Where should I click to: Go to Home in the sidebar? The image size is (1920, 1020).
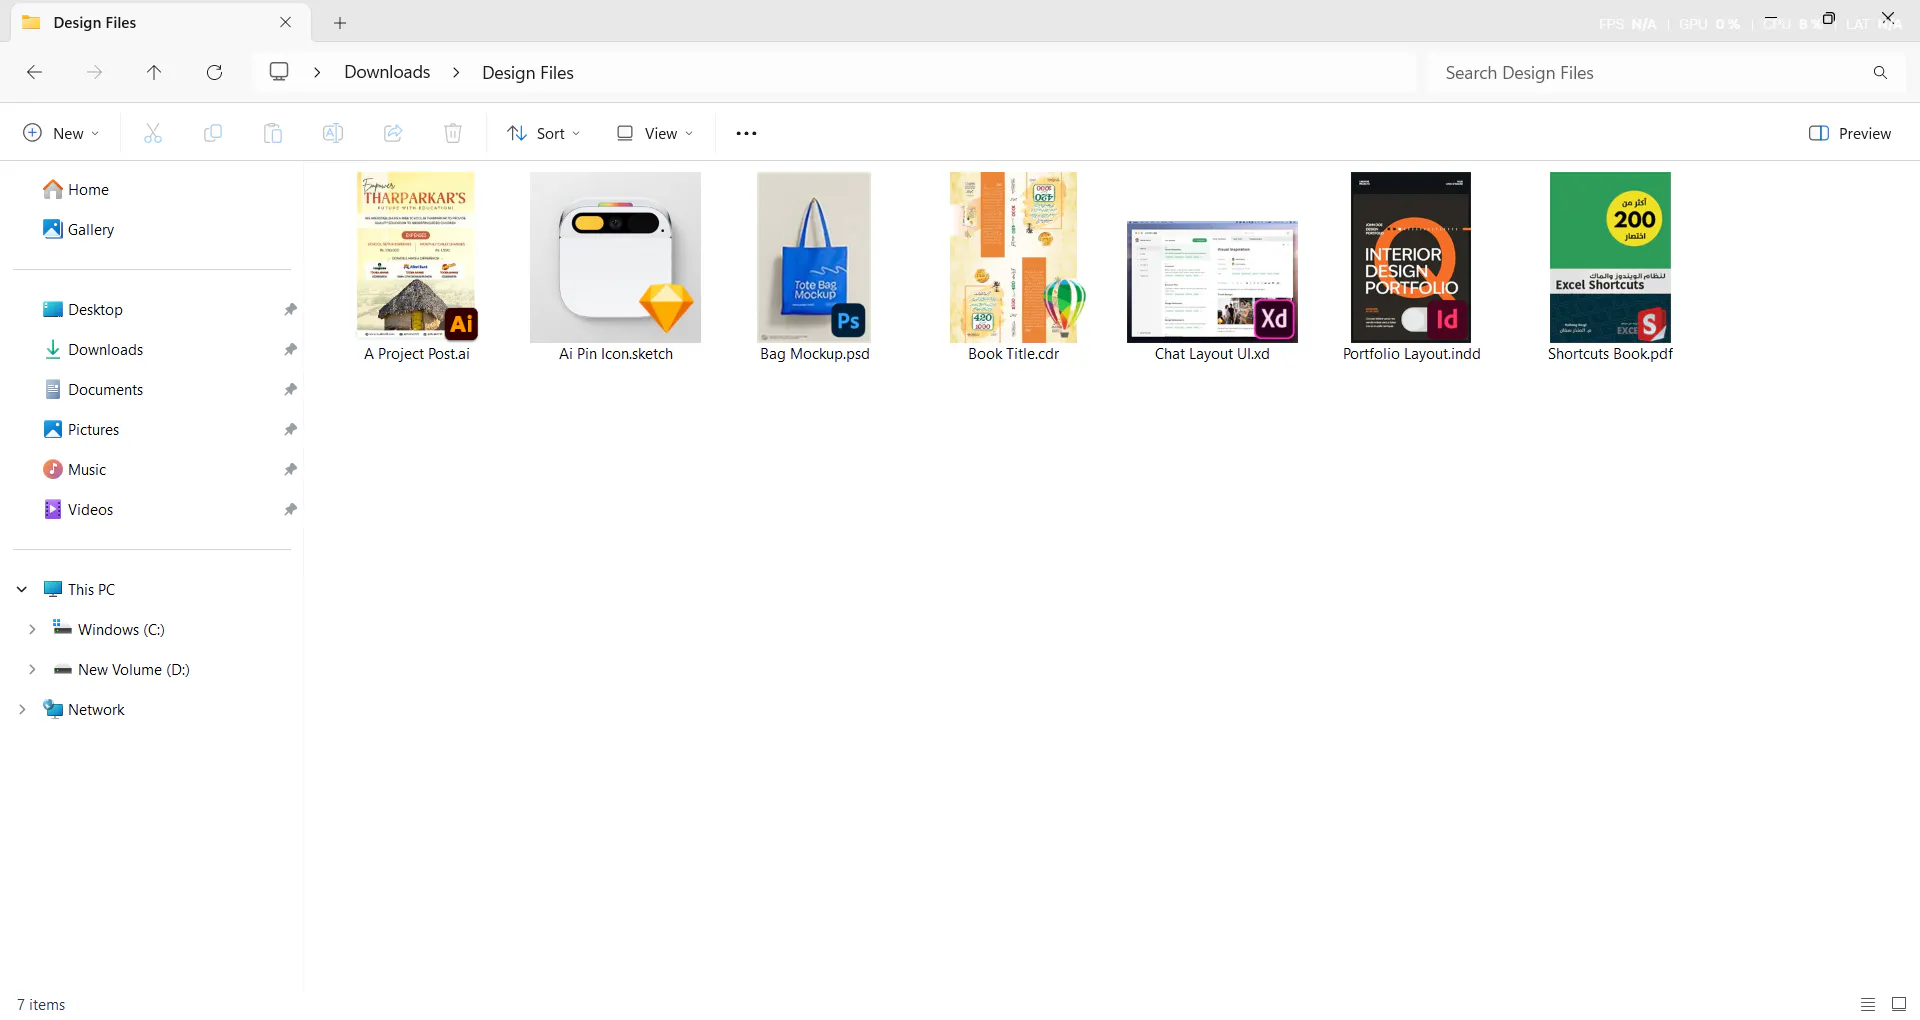(77, 189)
